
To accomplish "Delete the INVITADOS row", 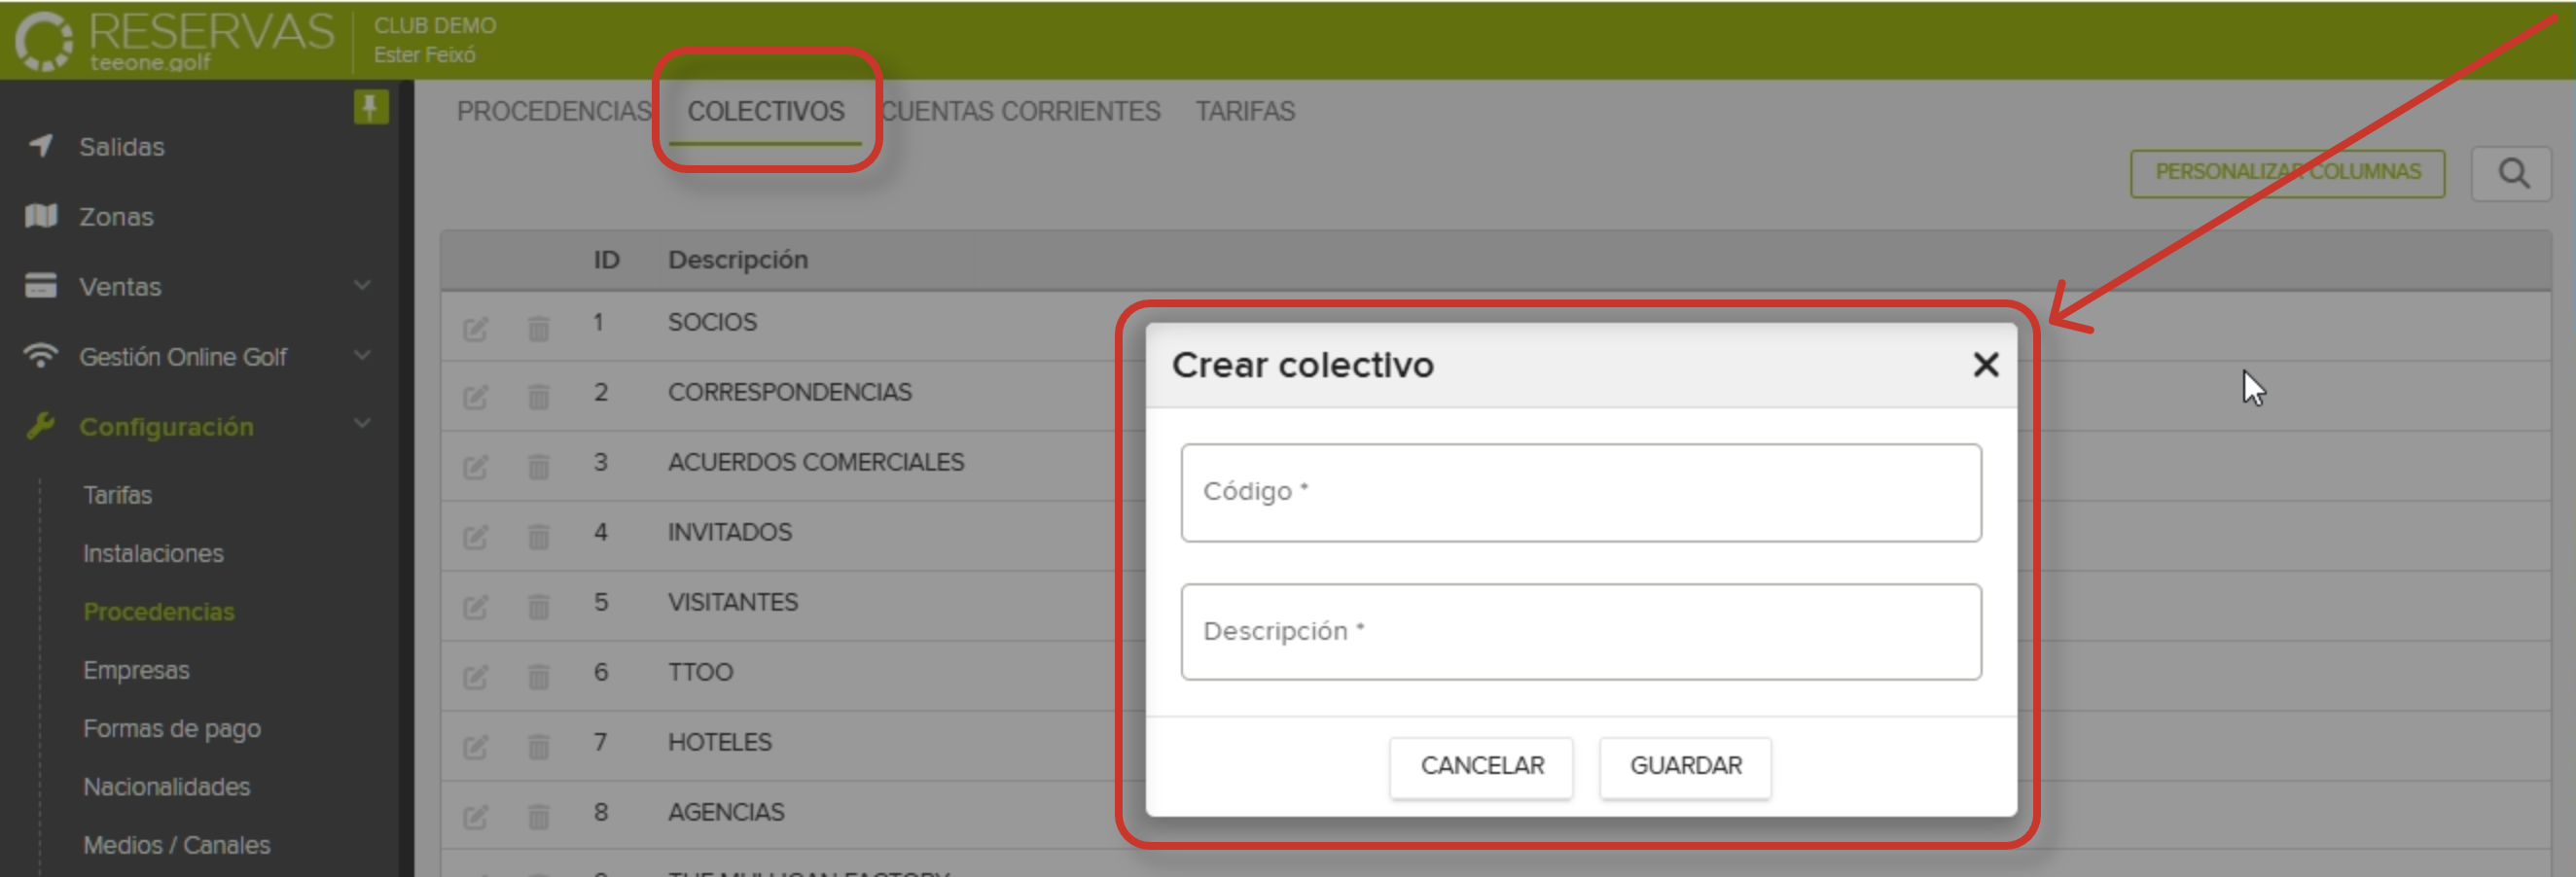I will pyautogui.click(x=538, y=538).
